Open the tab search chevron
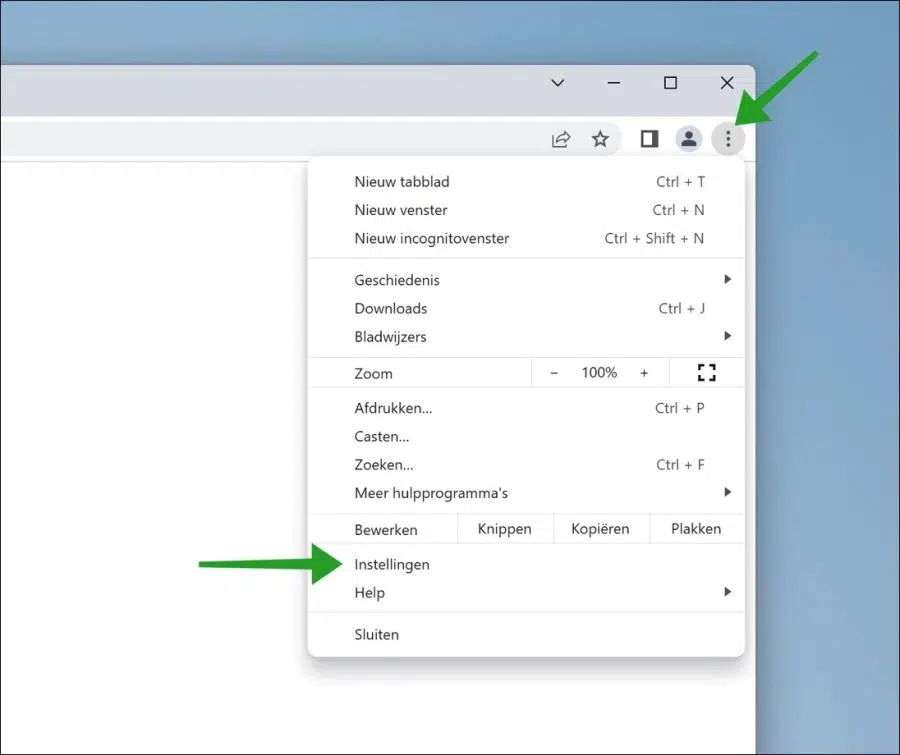Viewport: 900px width, 755px height. coord(557,83)
